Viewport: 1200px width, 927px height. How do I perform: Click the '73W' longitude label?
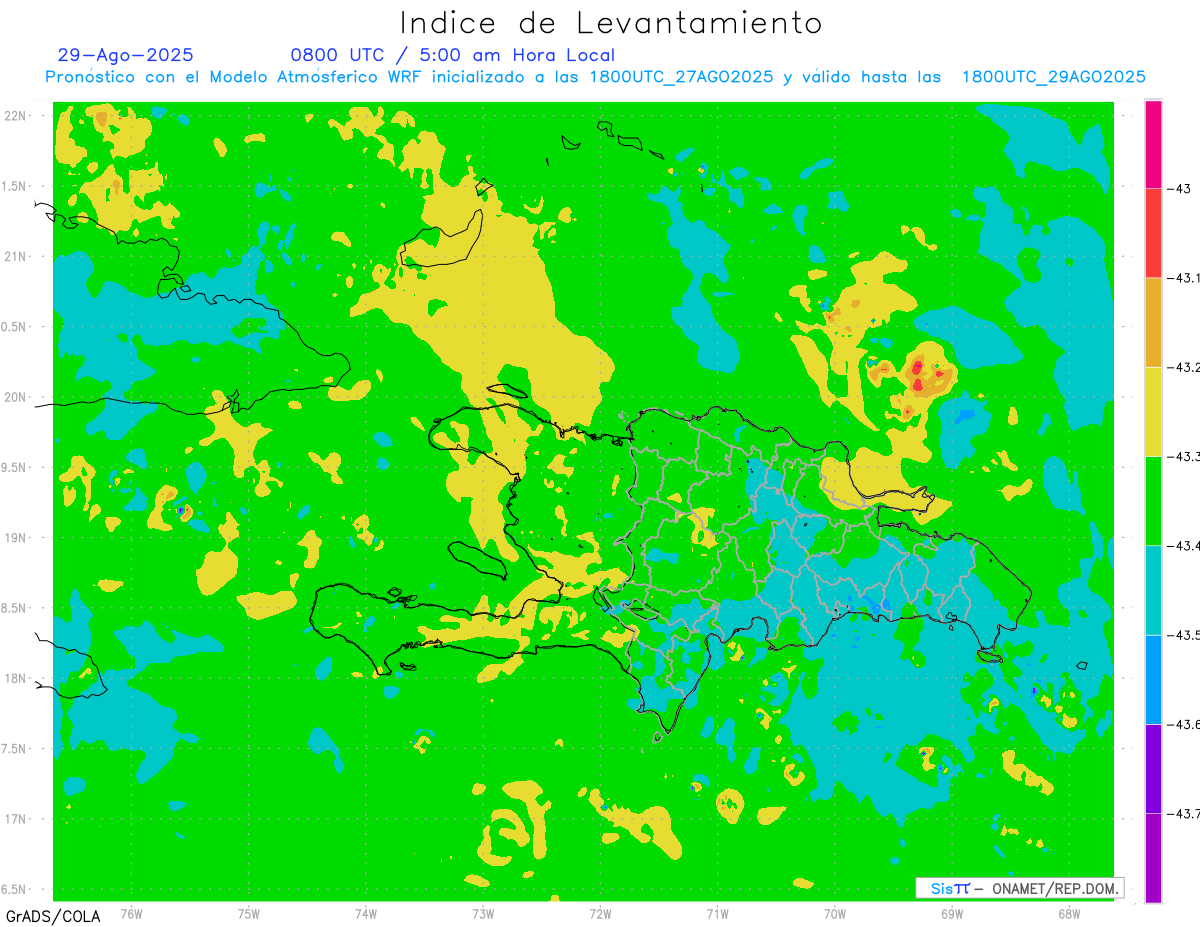[483, 913]
